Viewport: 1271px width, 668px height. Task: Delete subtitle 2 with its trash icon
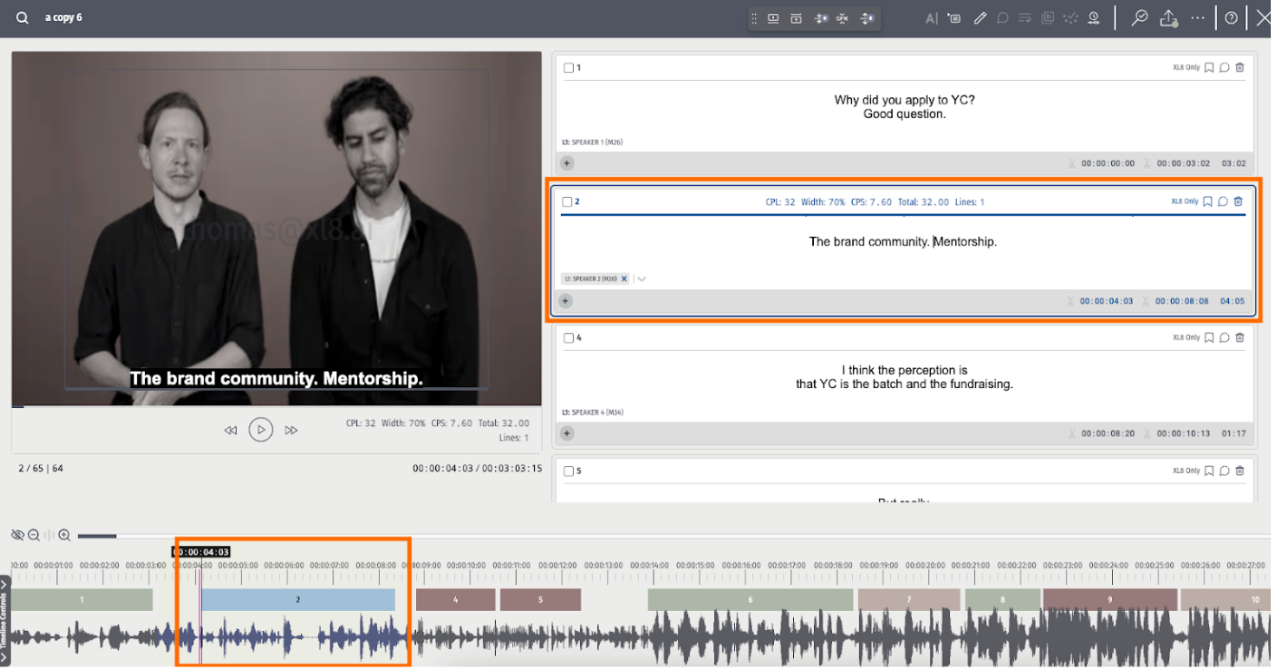coord(1238,201)
